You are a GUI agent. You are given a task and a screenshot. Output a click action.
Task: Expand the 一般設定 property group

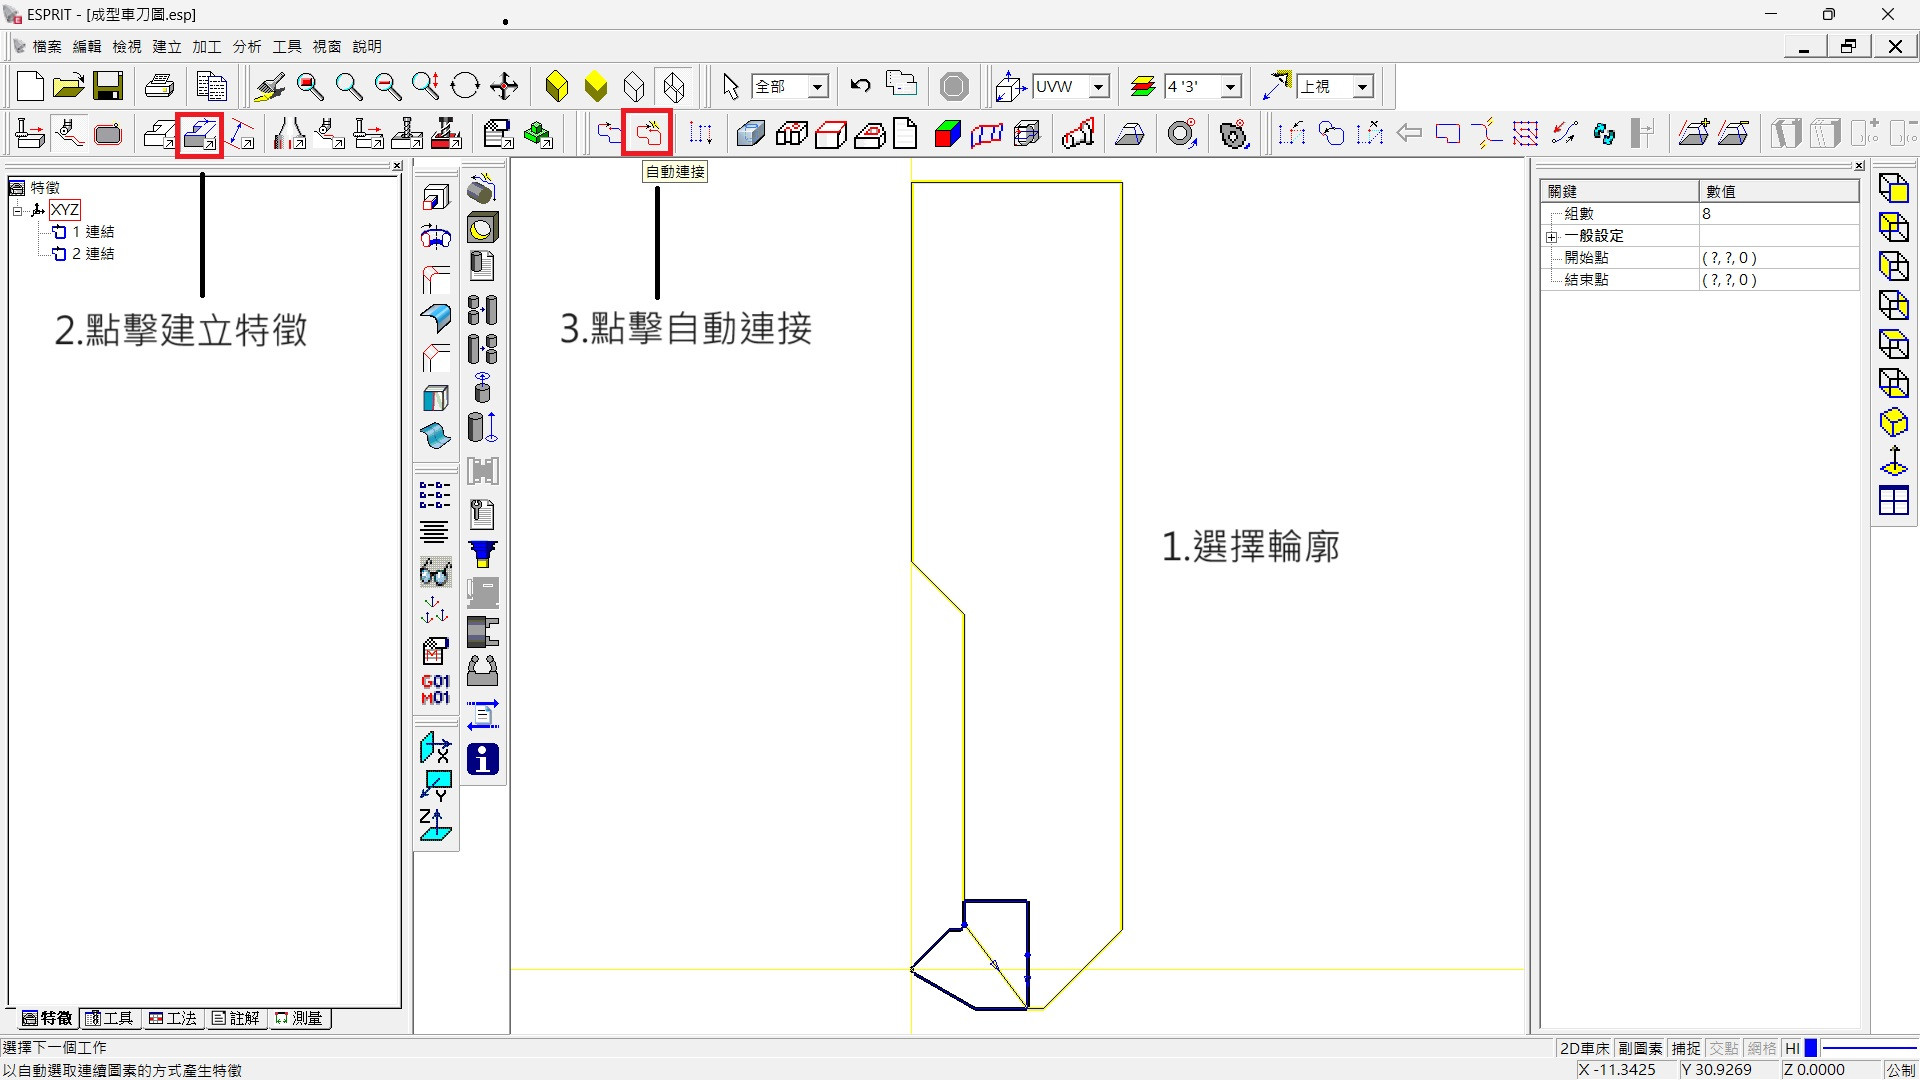1552,237
